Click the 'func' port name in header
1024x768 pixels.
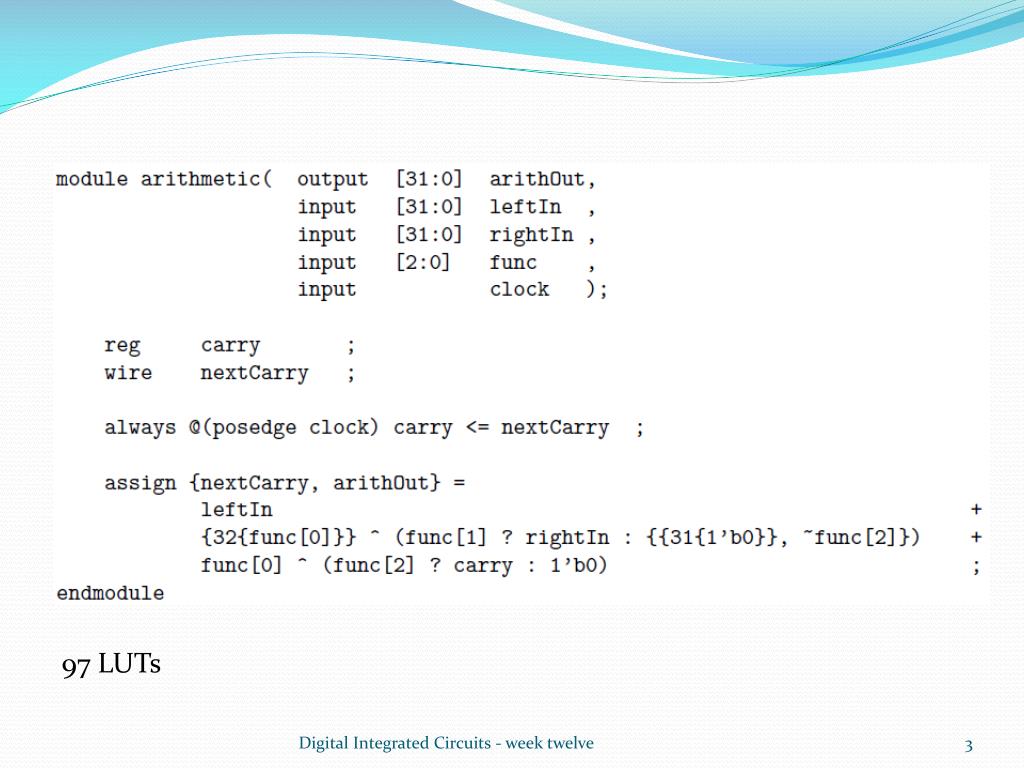(513, 263)
